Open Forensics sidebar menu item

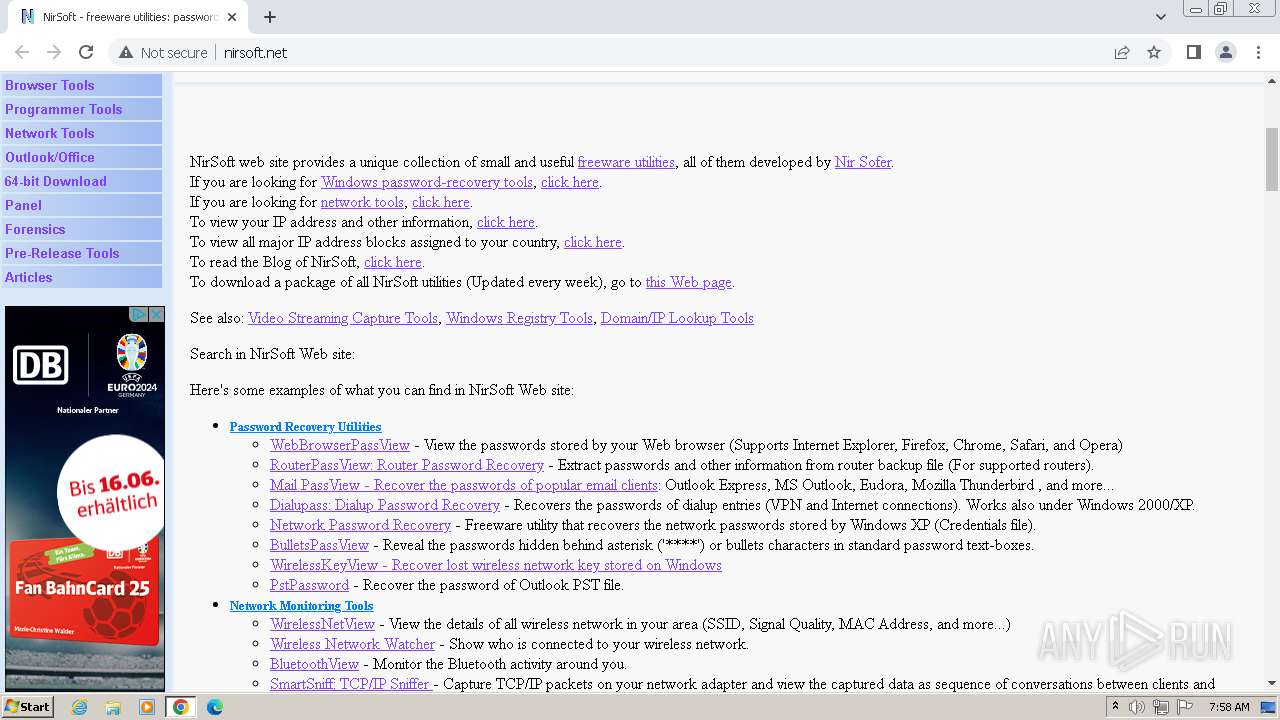coord(82,229)
